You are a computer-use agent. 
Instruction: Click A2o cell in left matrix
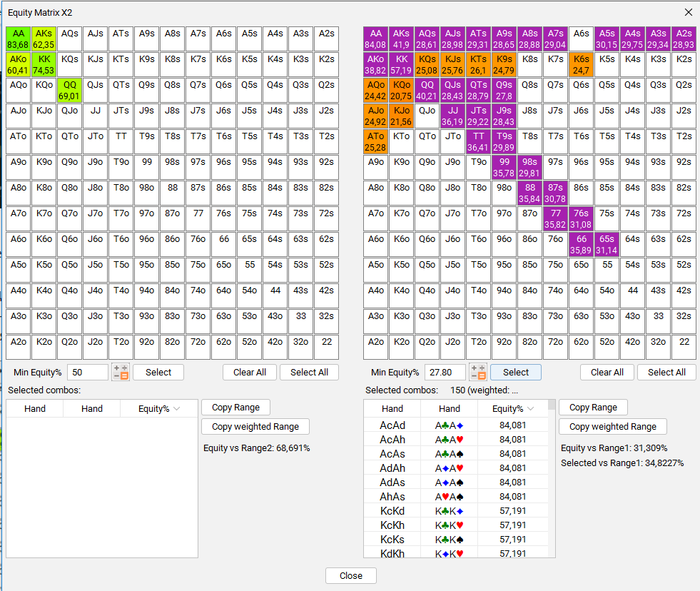pos(18,347)
